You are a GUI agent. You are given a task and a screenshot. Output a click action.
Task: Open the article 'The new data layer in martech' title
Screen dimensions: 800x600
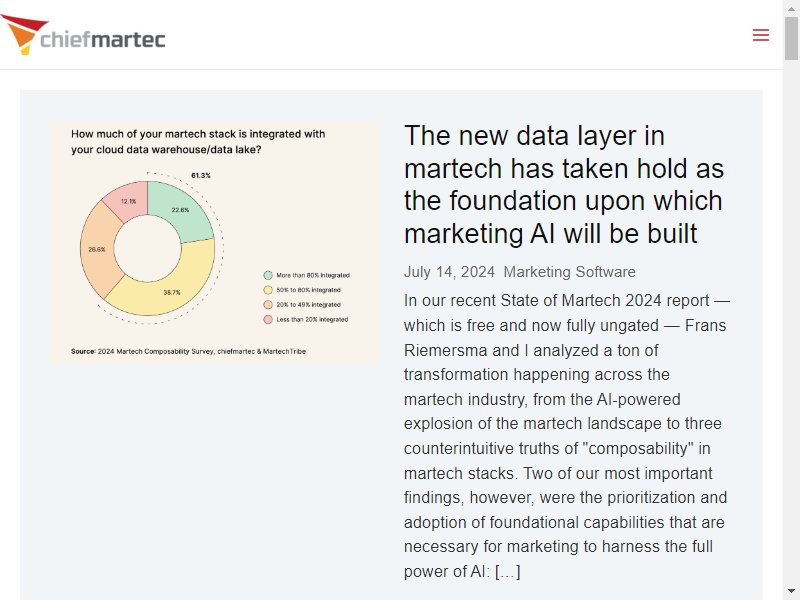pos(563,185)
